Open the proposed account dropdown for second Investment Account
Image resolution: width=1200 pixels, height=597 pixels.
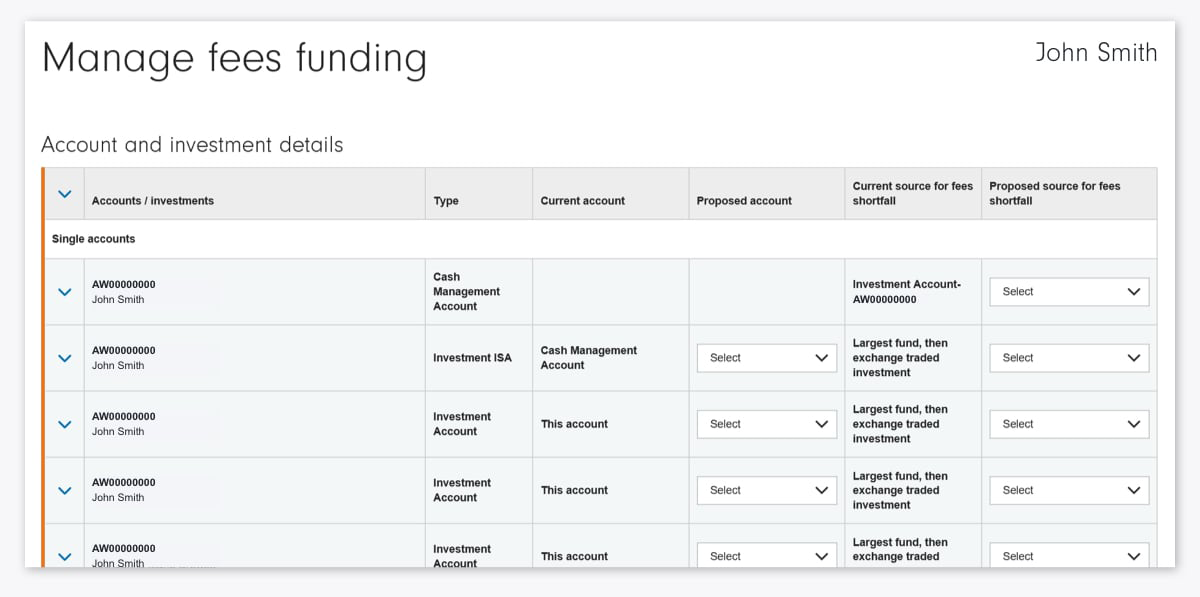(766, 490)
